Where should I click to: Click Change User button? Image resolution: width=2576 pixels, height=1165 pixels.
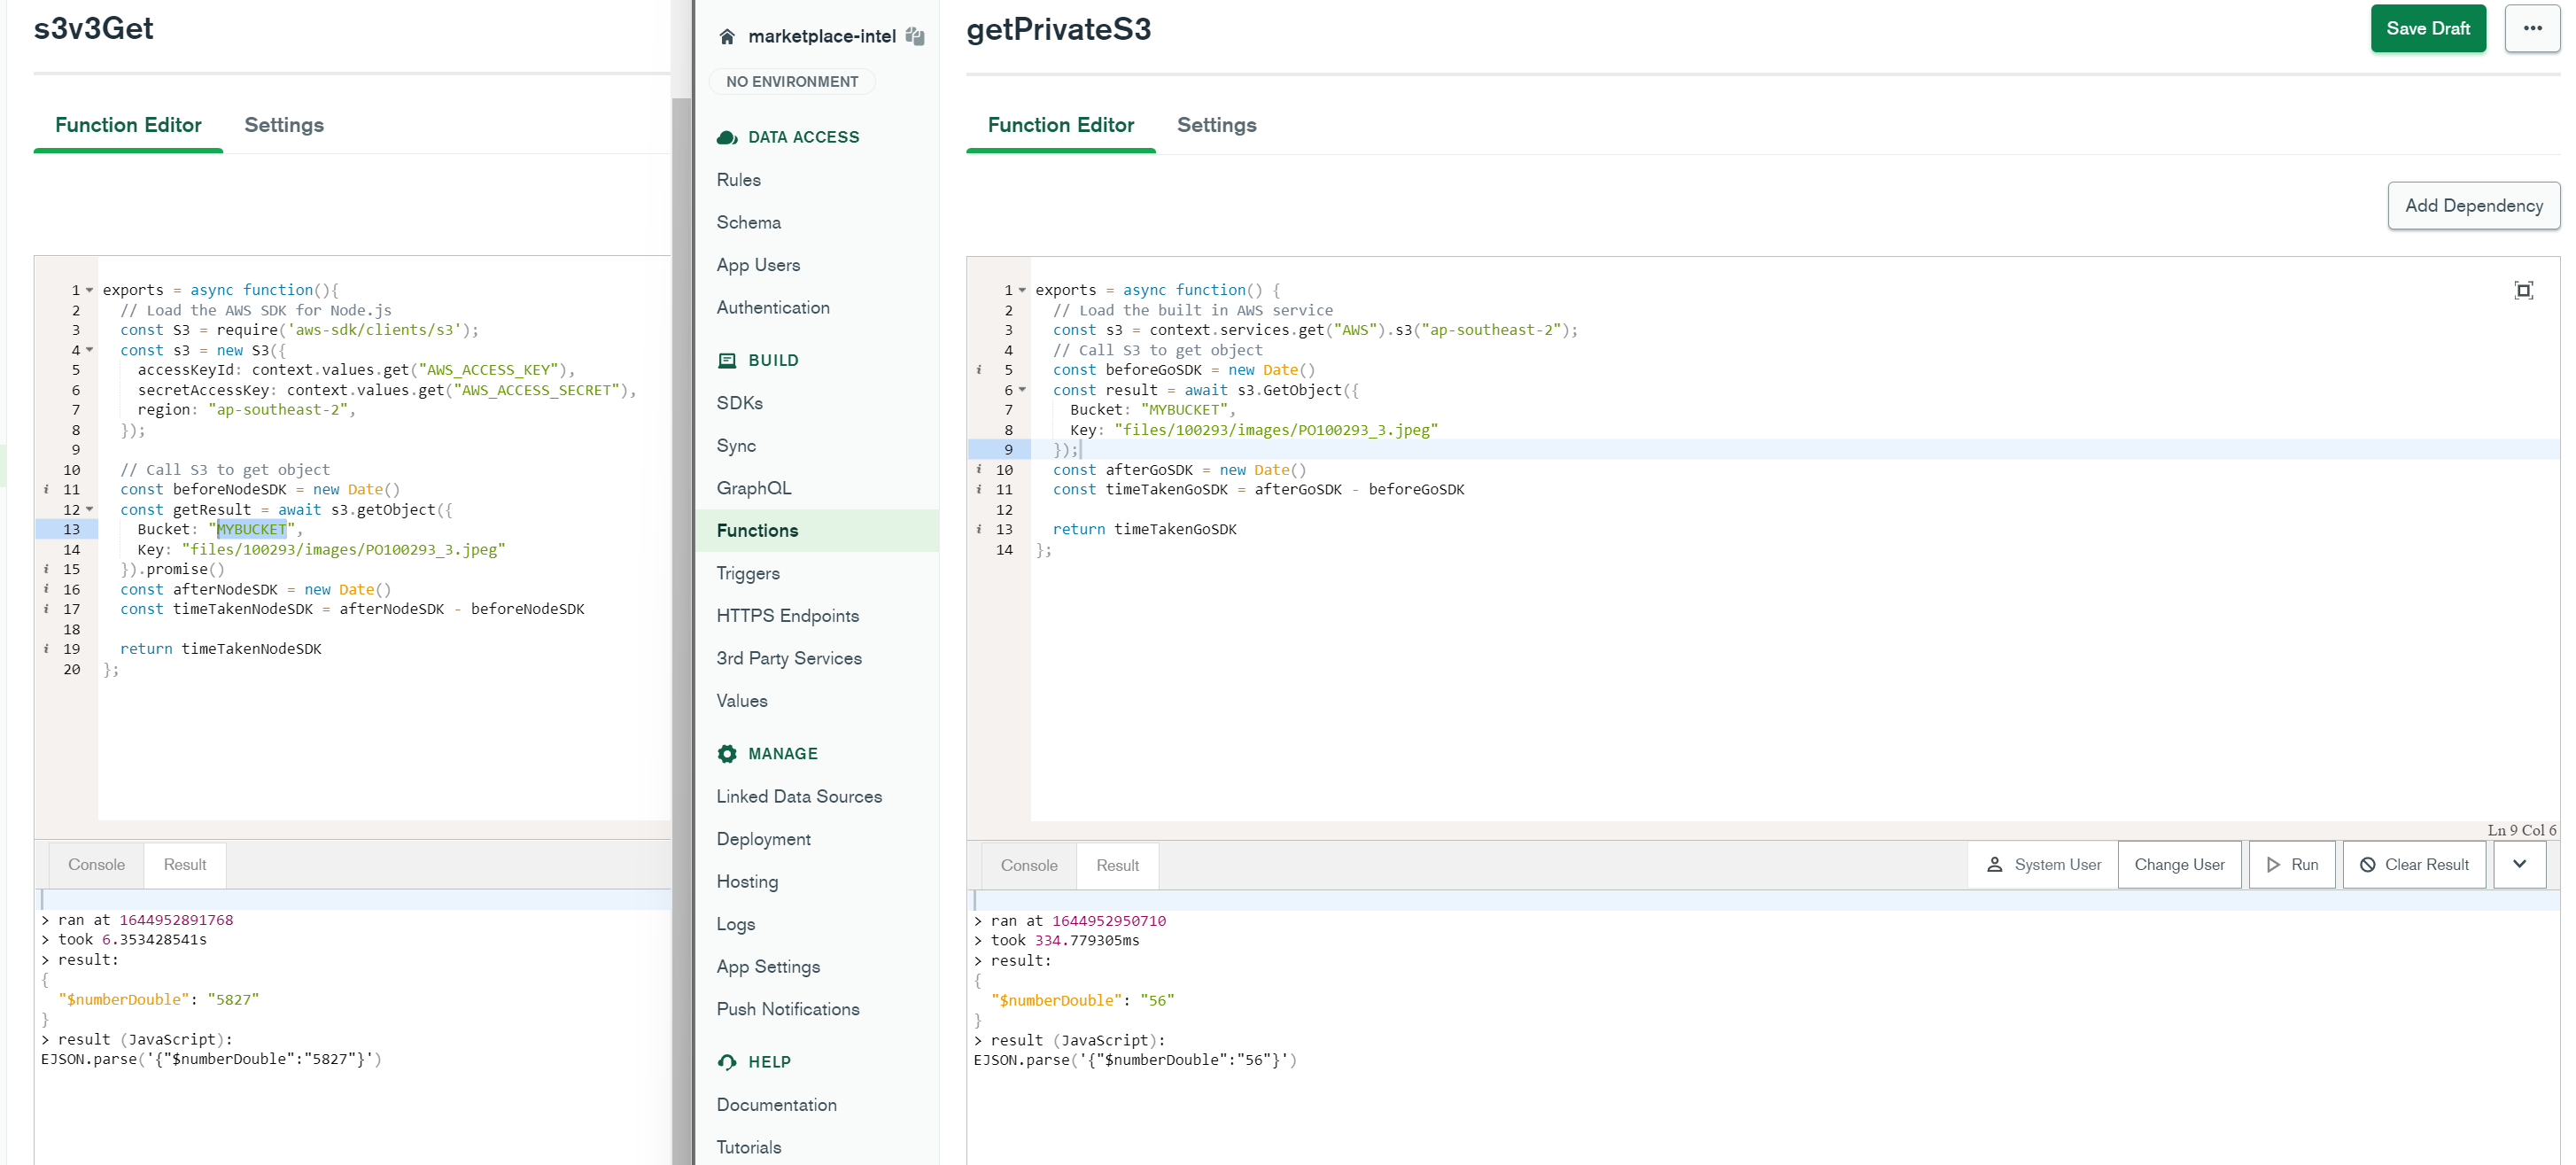click(x=2178, y=864)
